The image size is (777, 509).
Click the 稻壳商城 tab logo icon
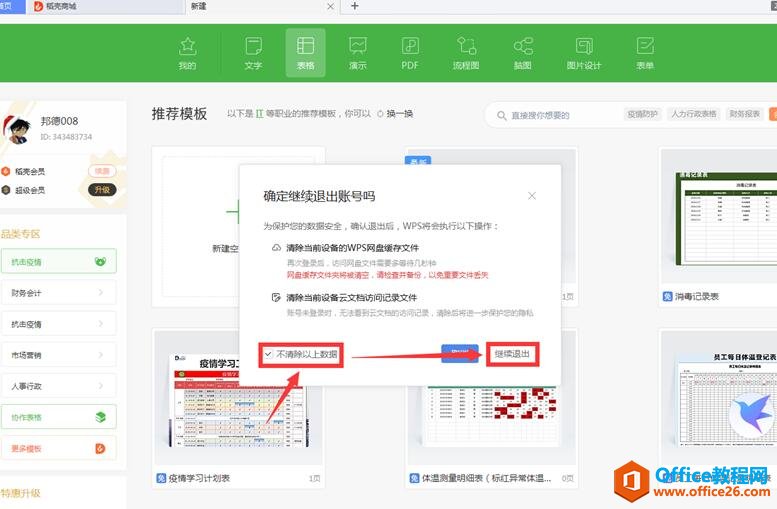click(38, 6)
